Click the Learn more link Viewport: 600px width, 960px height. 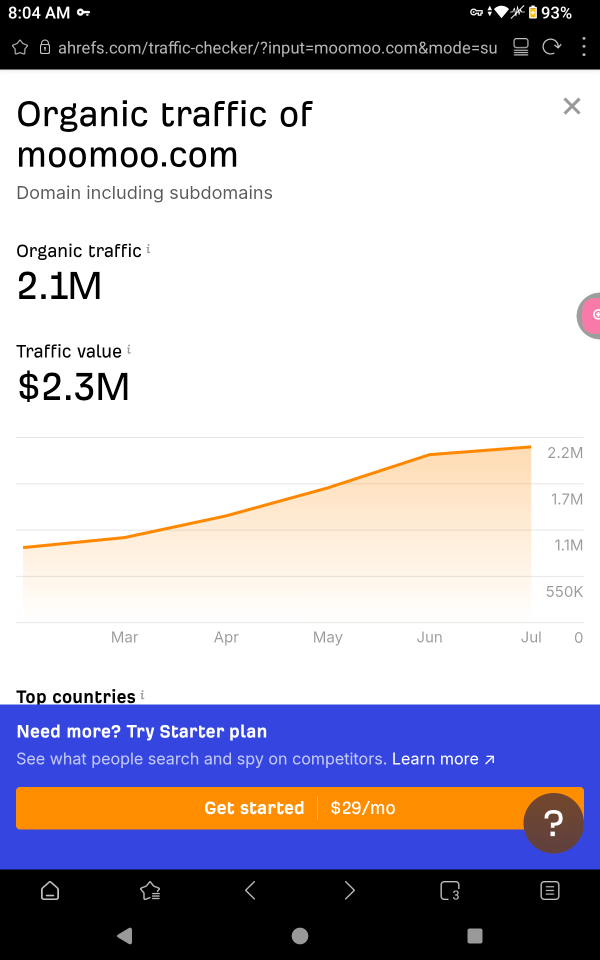point(443,759)
